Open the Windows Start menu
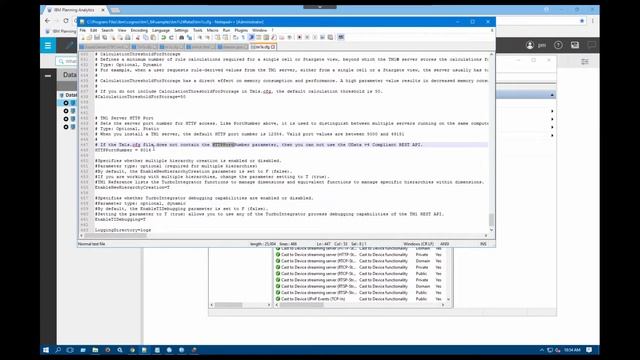 (x=46, y=350)
